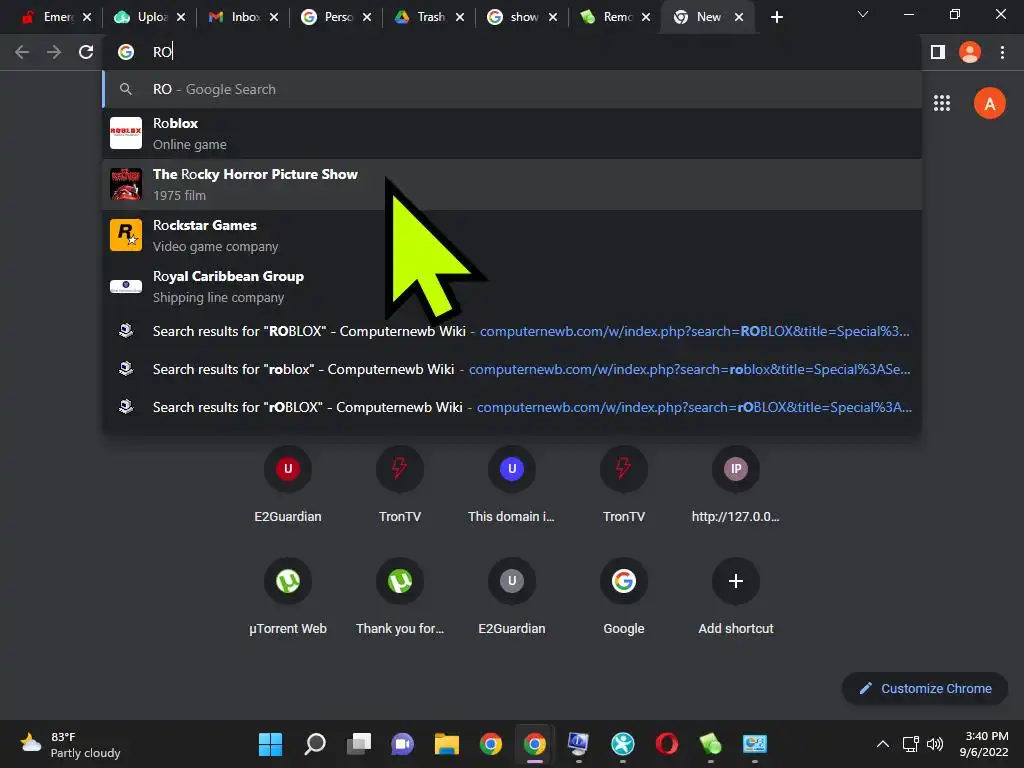
Task: Open the Chat icon on taskbar
Action: click(402, 744)
